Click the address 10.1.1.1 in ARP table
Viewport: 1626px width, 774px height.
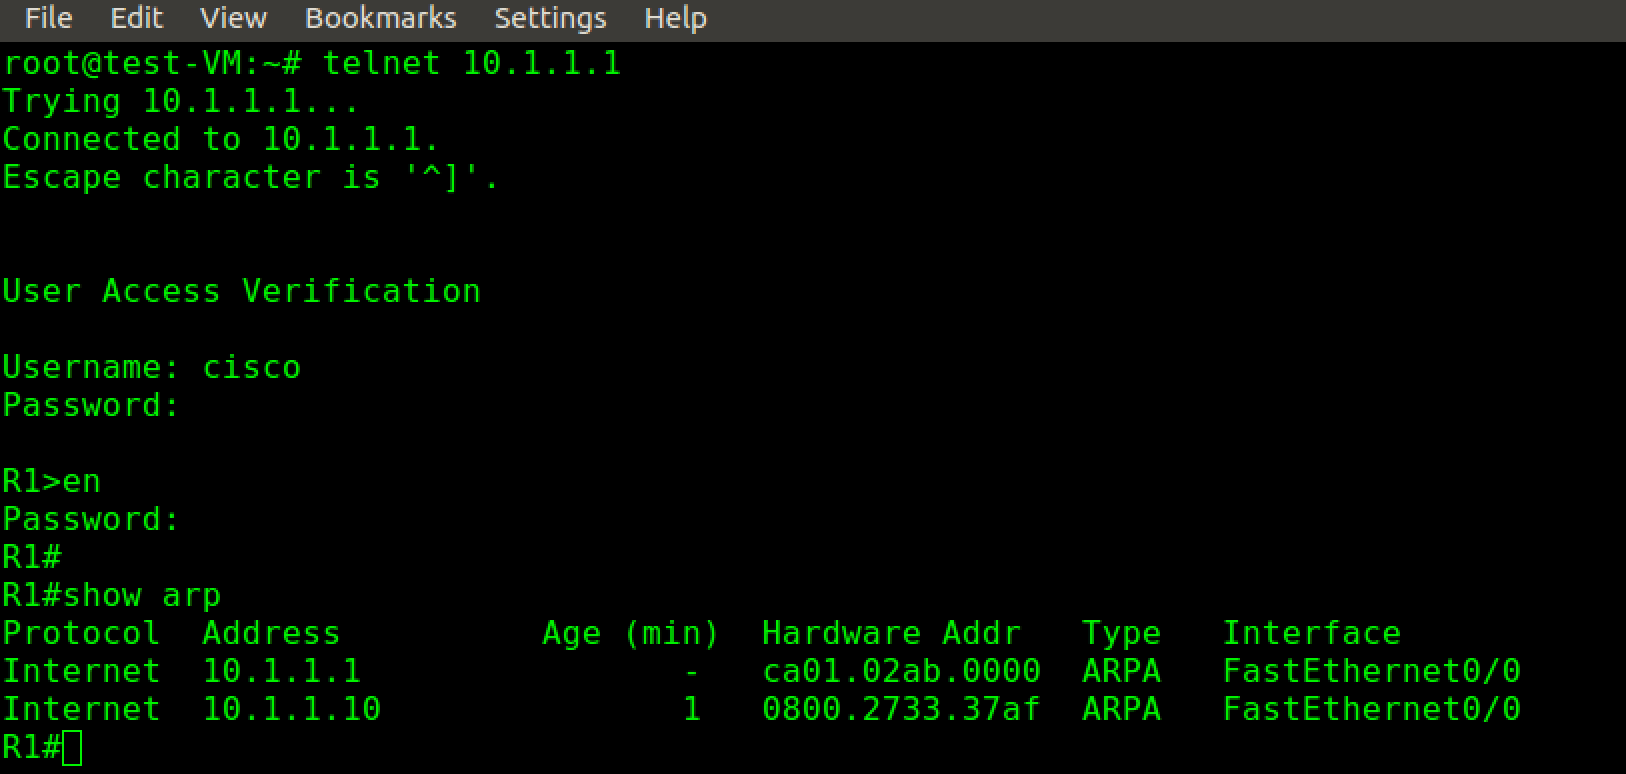pyautogui.click(x=281, y=671)
